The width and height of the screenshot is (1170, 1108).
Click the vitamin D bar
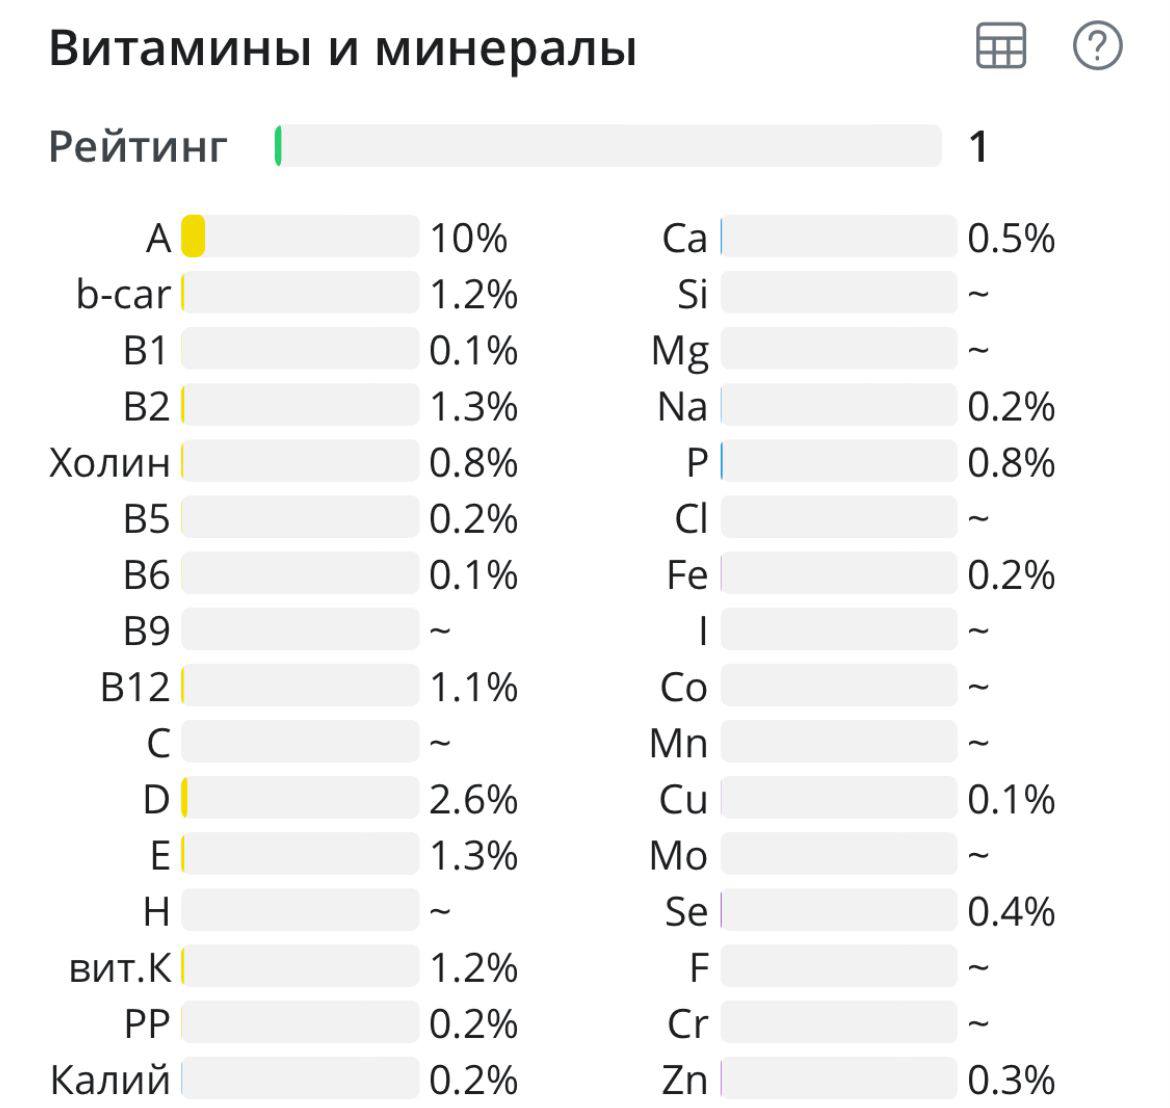pyautogui.click(x=300, y=798)
